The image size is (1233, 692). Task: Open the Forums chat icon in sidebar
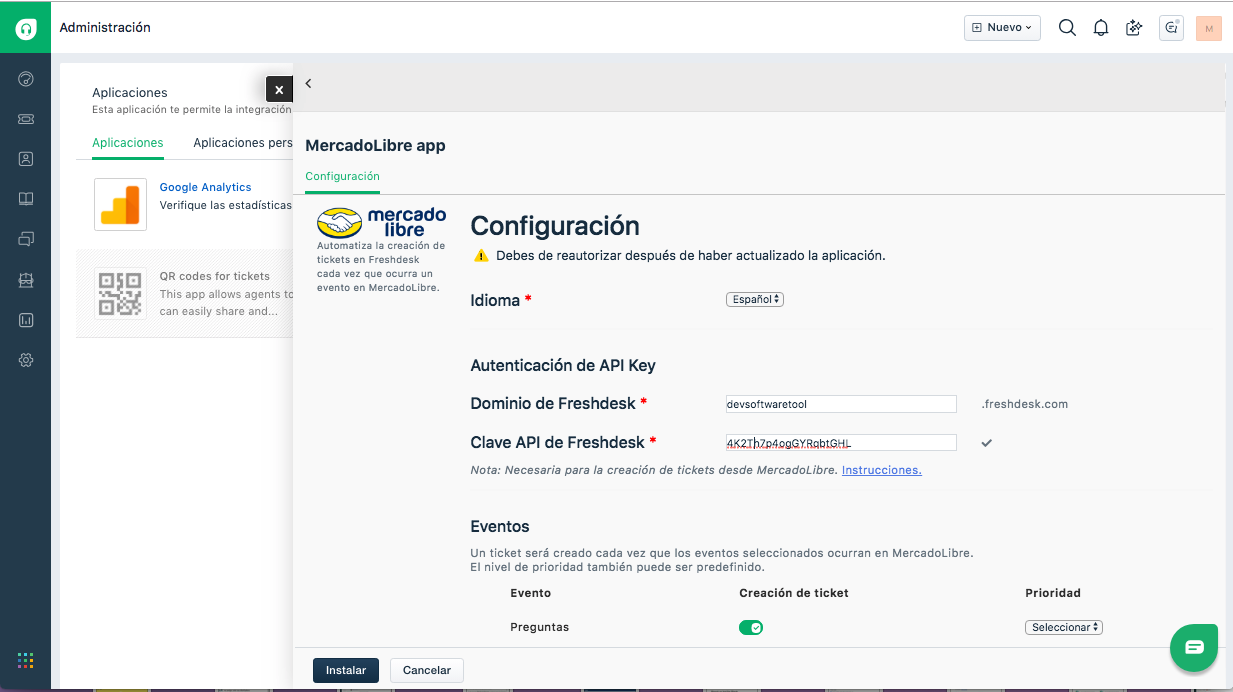(26, 239)
